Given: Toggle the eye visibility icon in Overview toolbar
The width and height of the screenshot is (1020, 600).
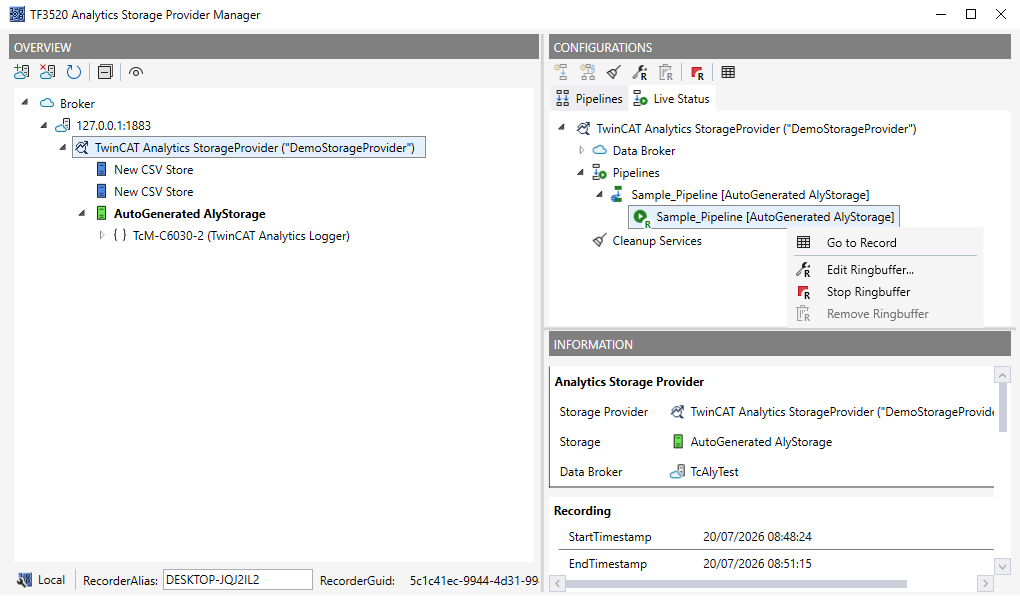Looking at the screenshot, I should coord(135,72).
